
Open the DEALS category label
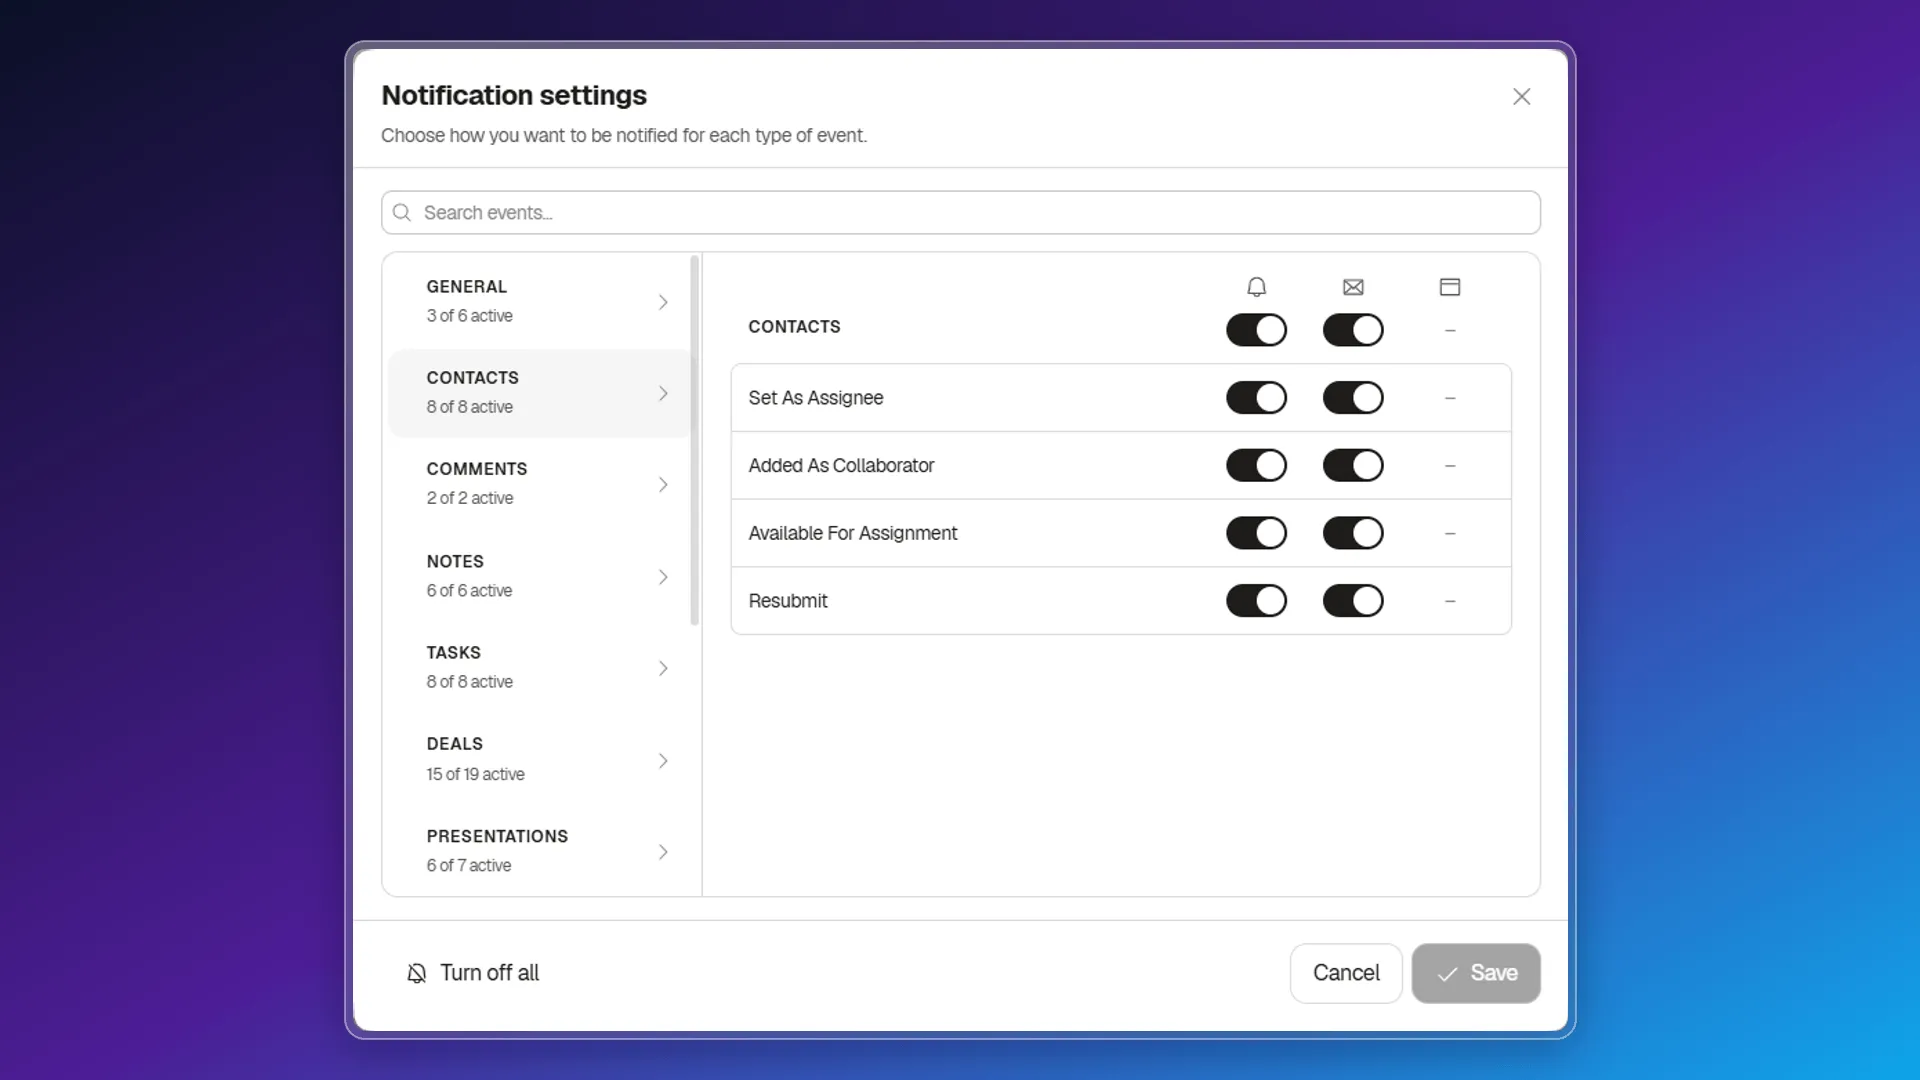[x=454, y=744]
